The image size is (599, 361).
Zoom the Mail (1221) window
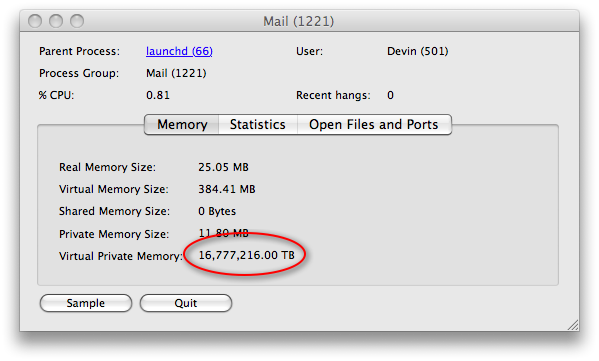pos(77,21)
